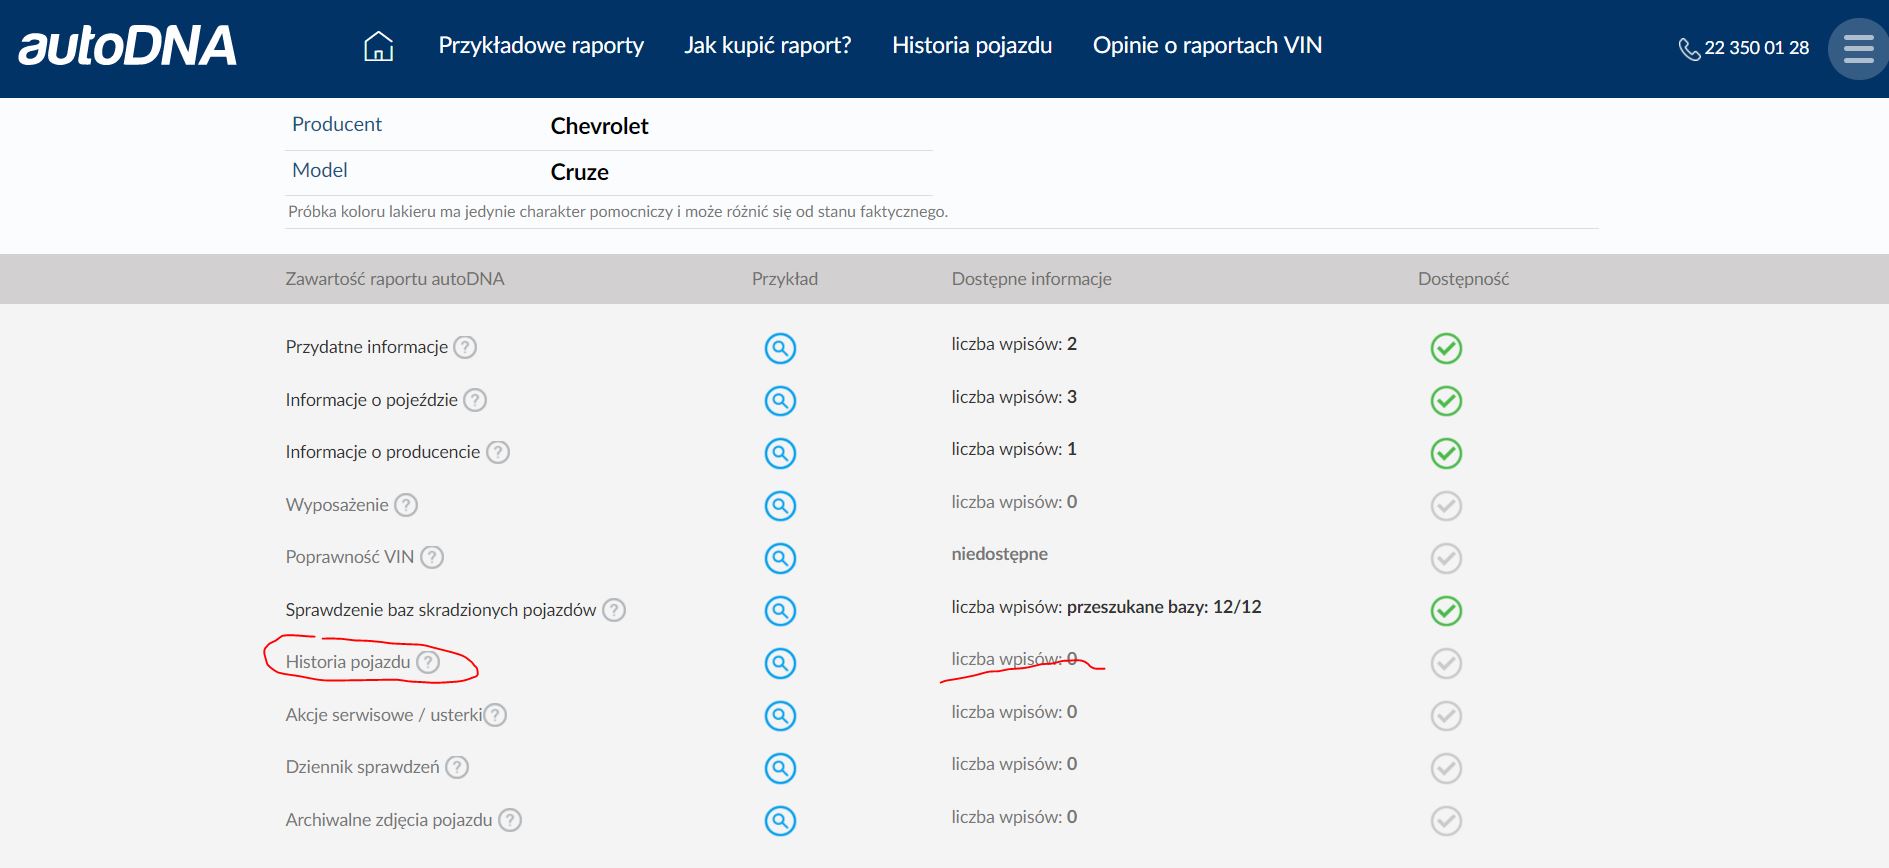This screenshot has height=868, width=1889.
Task: Click the Sprawdzenie baz skradzionych pojazdów label
Action: 441,610
